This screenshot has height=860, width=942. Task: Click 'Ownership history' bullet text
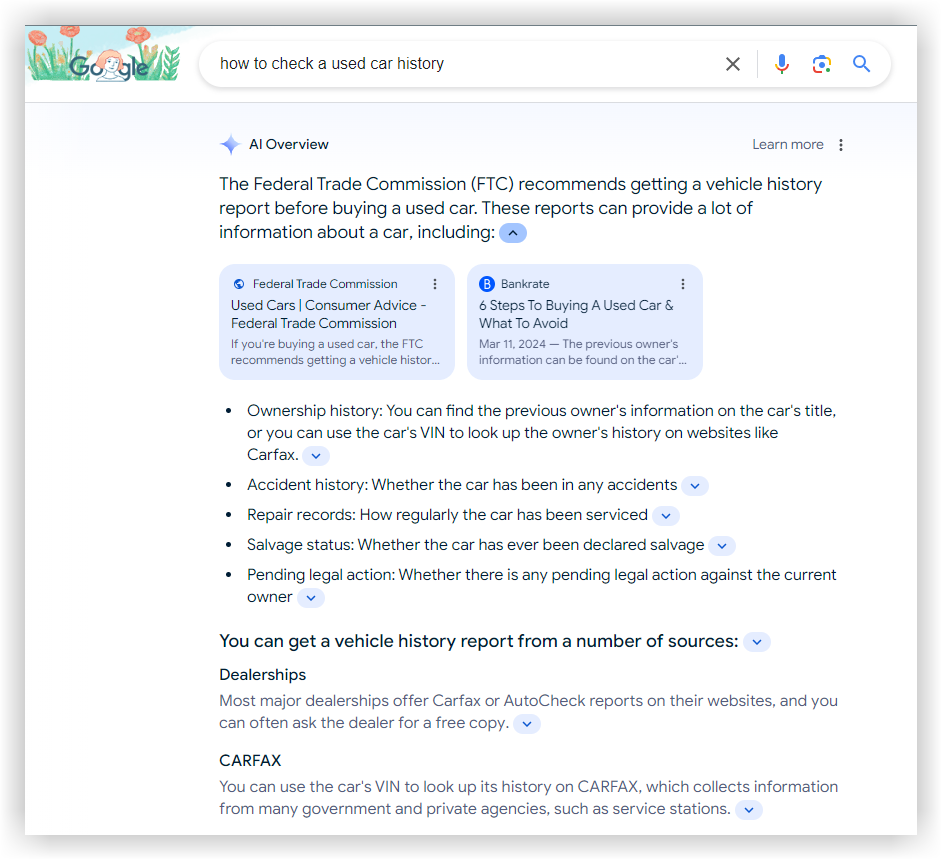pyautogui.click(x=541, y=433)
